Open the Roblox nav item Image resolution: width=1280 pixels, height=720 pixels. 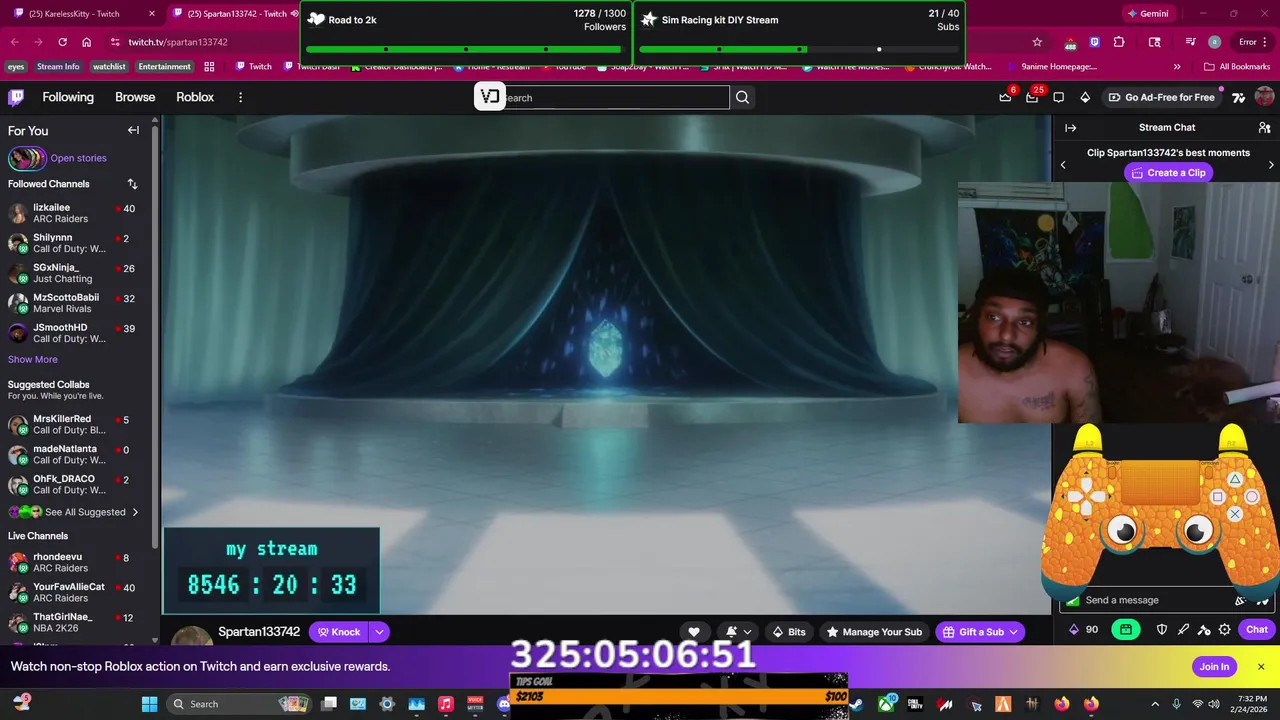coord(195,97)
